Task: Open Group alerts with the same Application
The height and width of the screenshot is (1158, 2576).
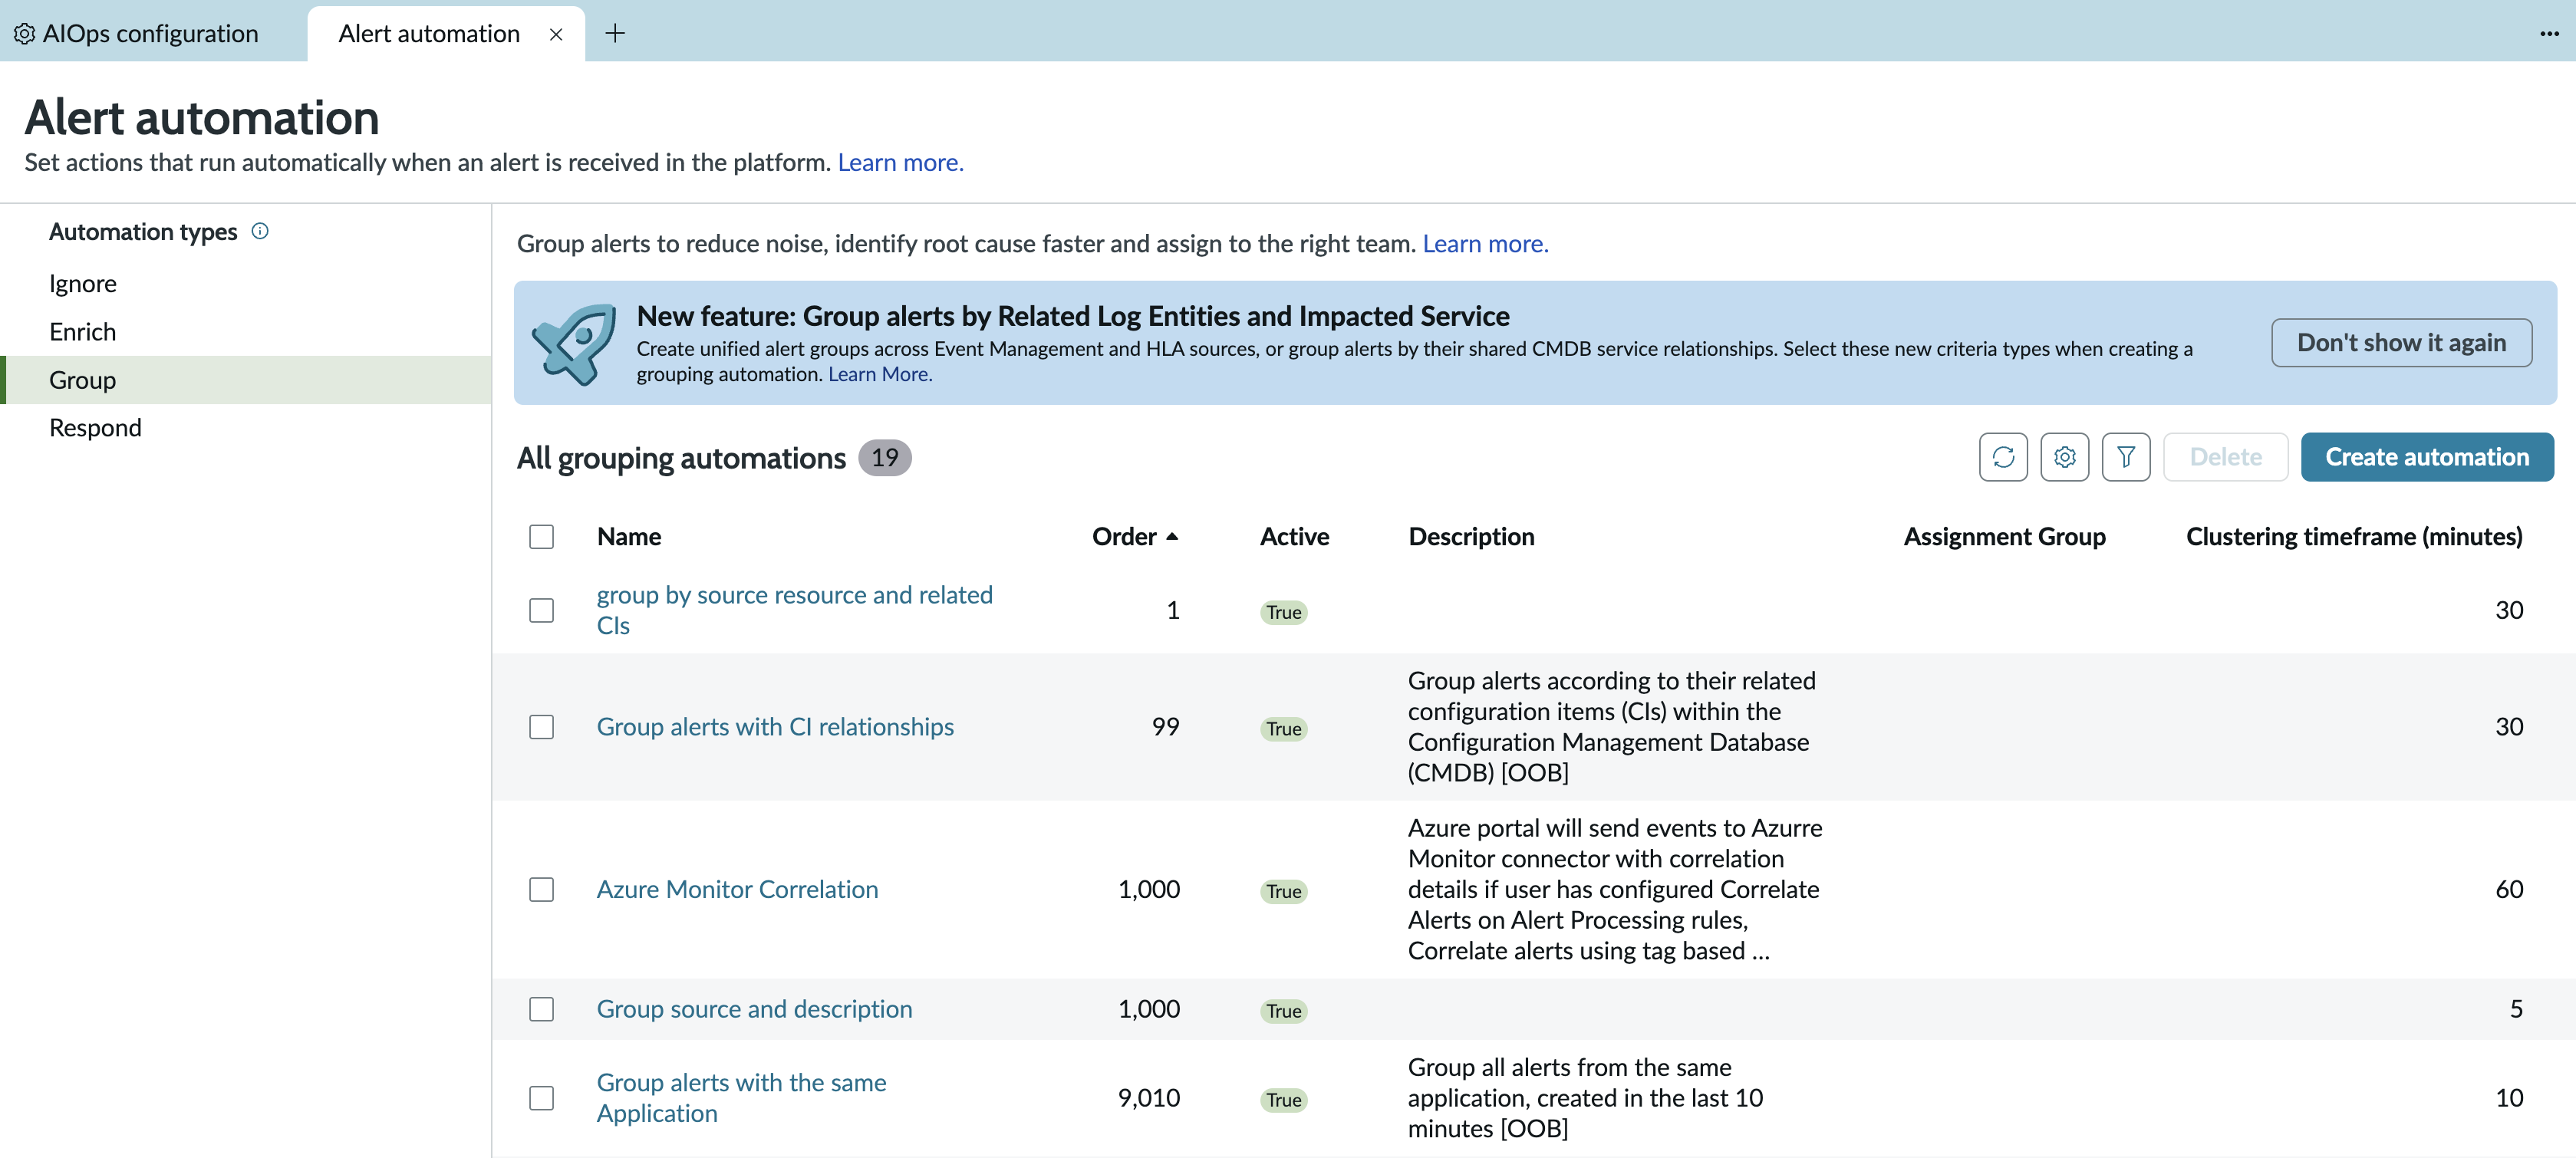Action: 741,1098
